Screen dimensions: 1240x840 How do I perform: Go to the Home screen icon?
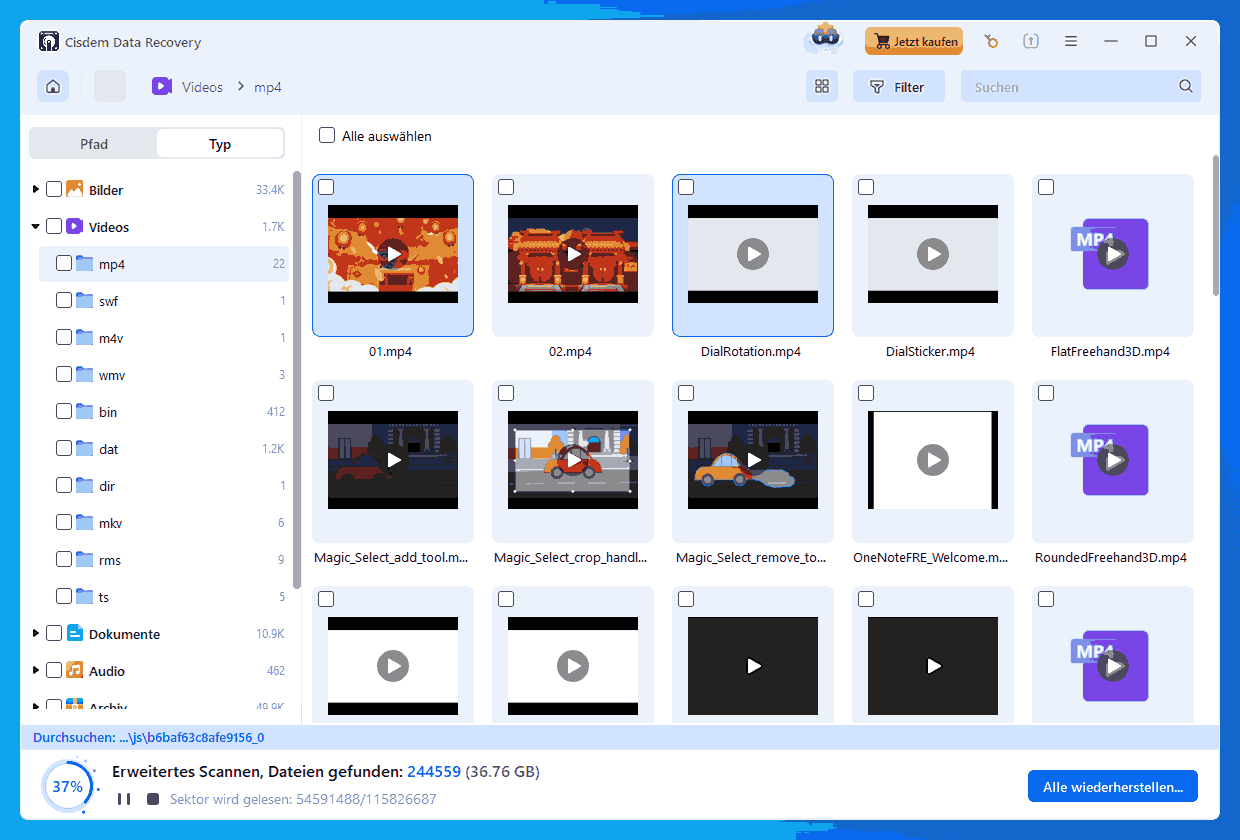53,87
